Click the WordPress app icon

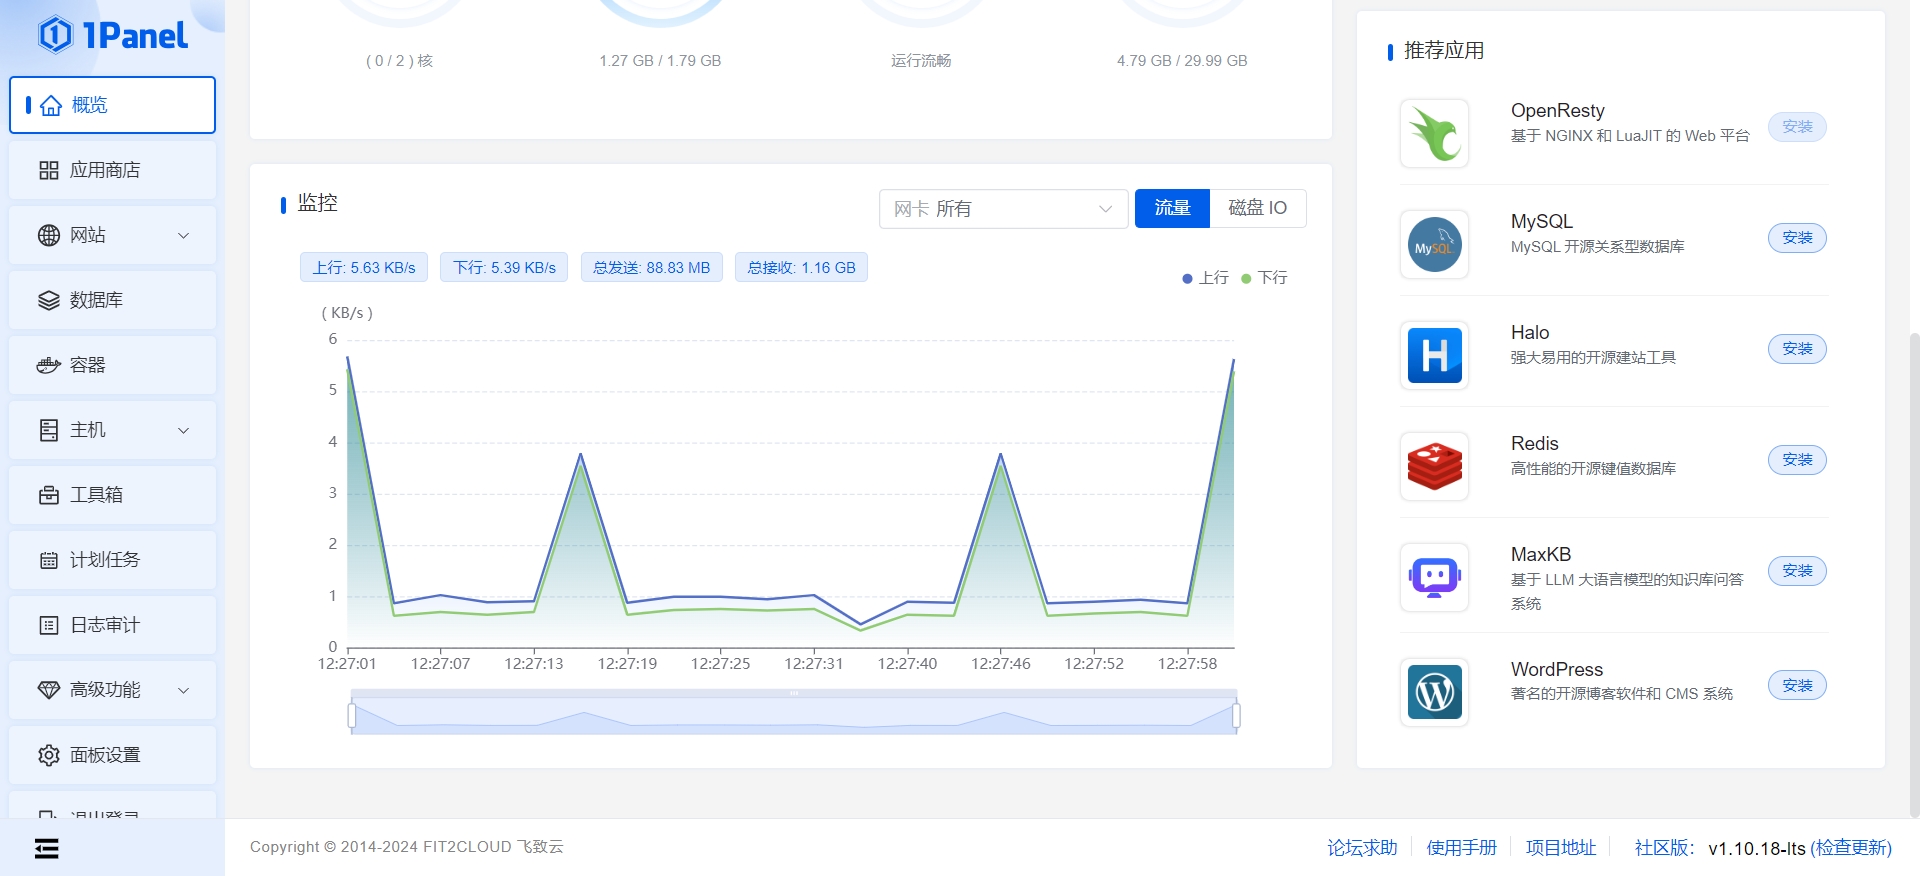point(1434,691)
